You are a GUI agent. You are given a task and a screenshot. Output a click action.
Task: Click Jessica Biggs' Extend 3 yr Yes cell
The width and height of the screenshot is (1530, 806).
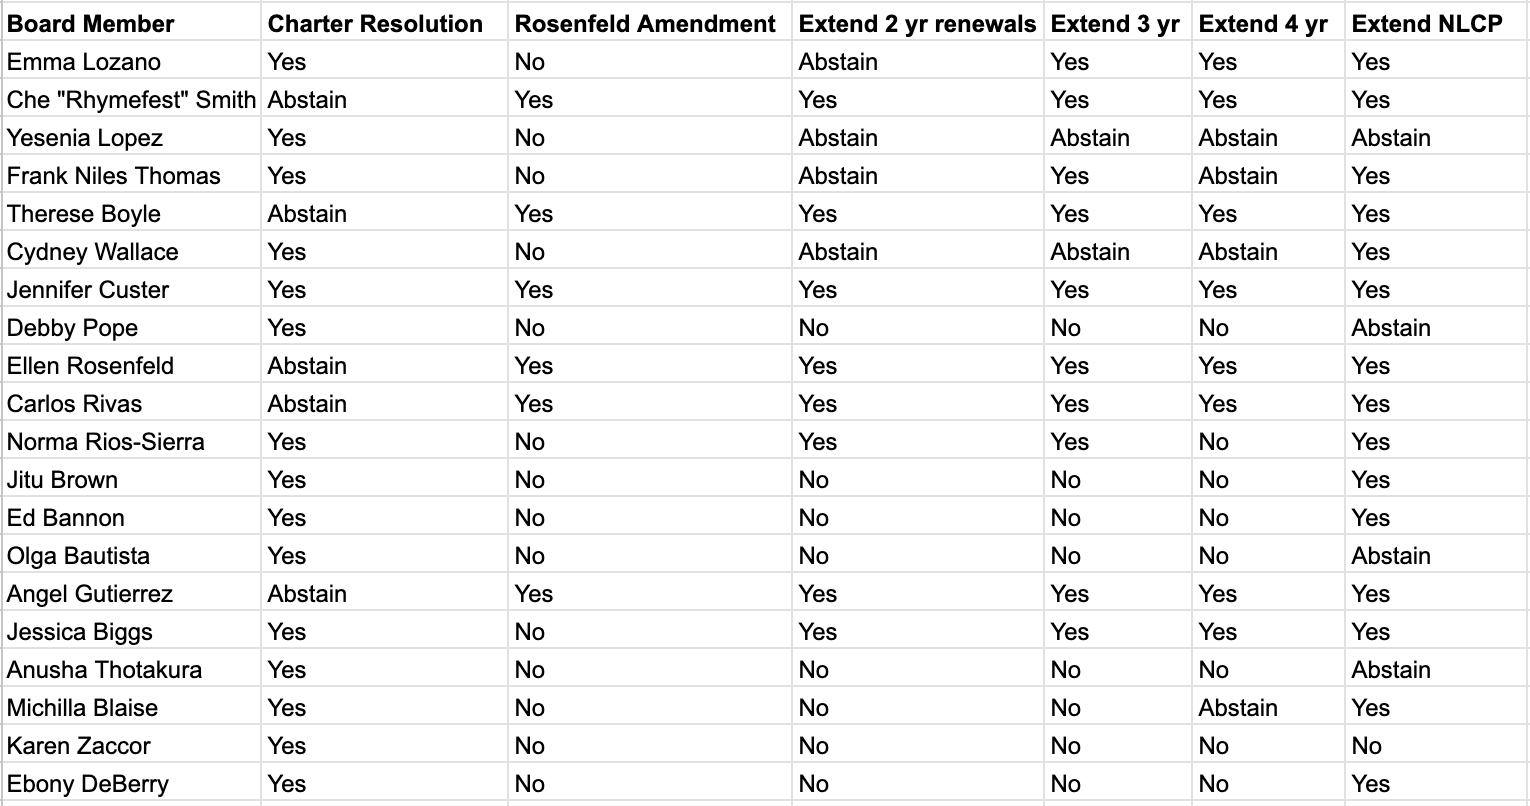[x=1119, y=631]
